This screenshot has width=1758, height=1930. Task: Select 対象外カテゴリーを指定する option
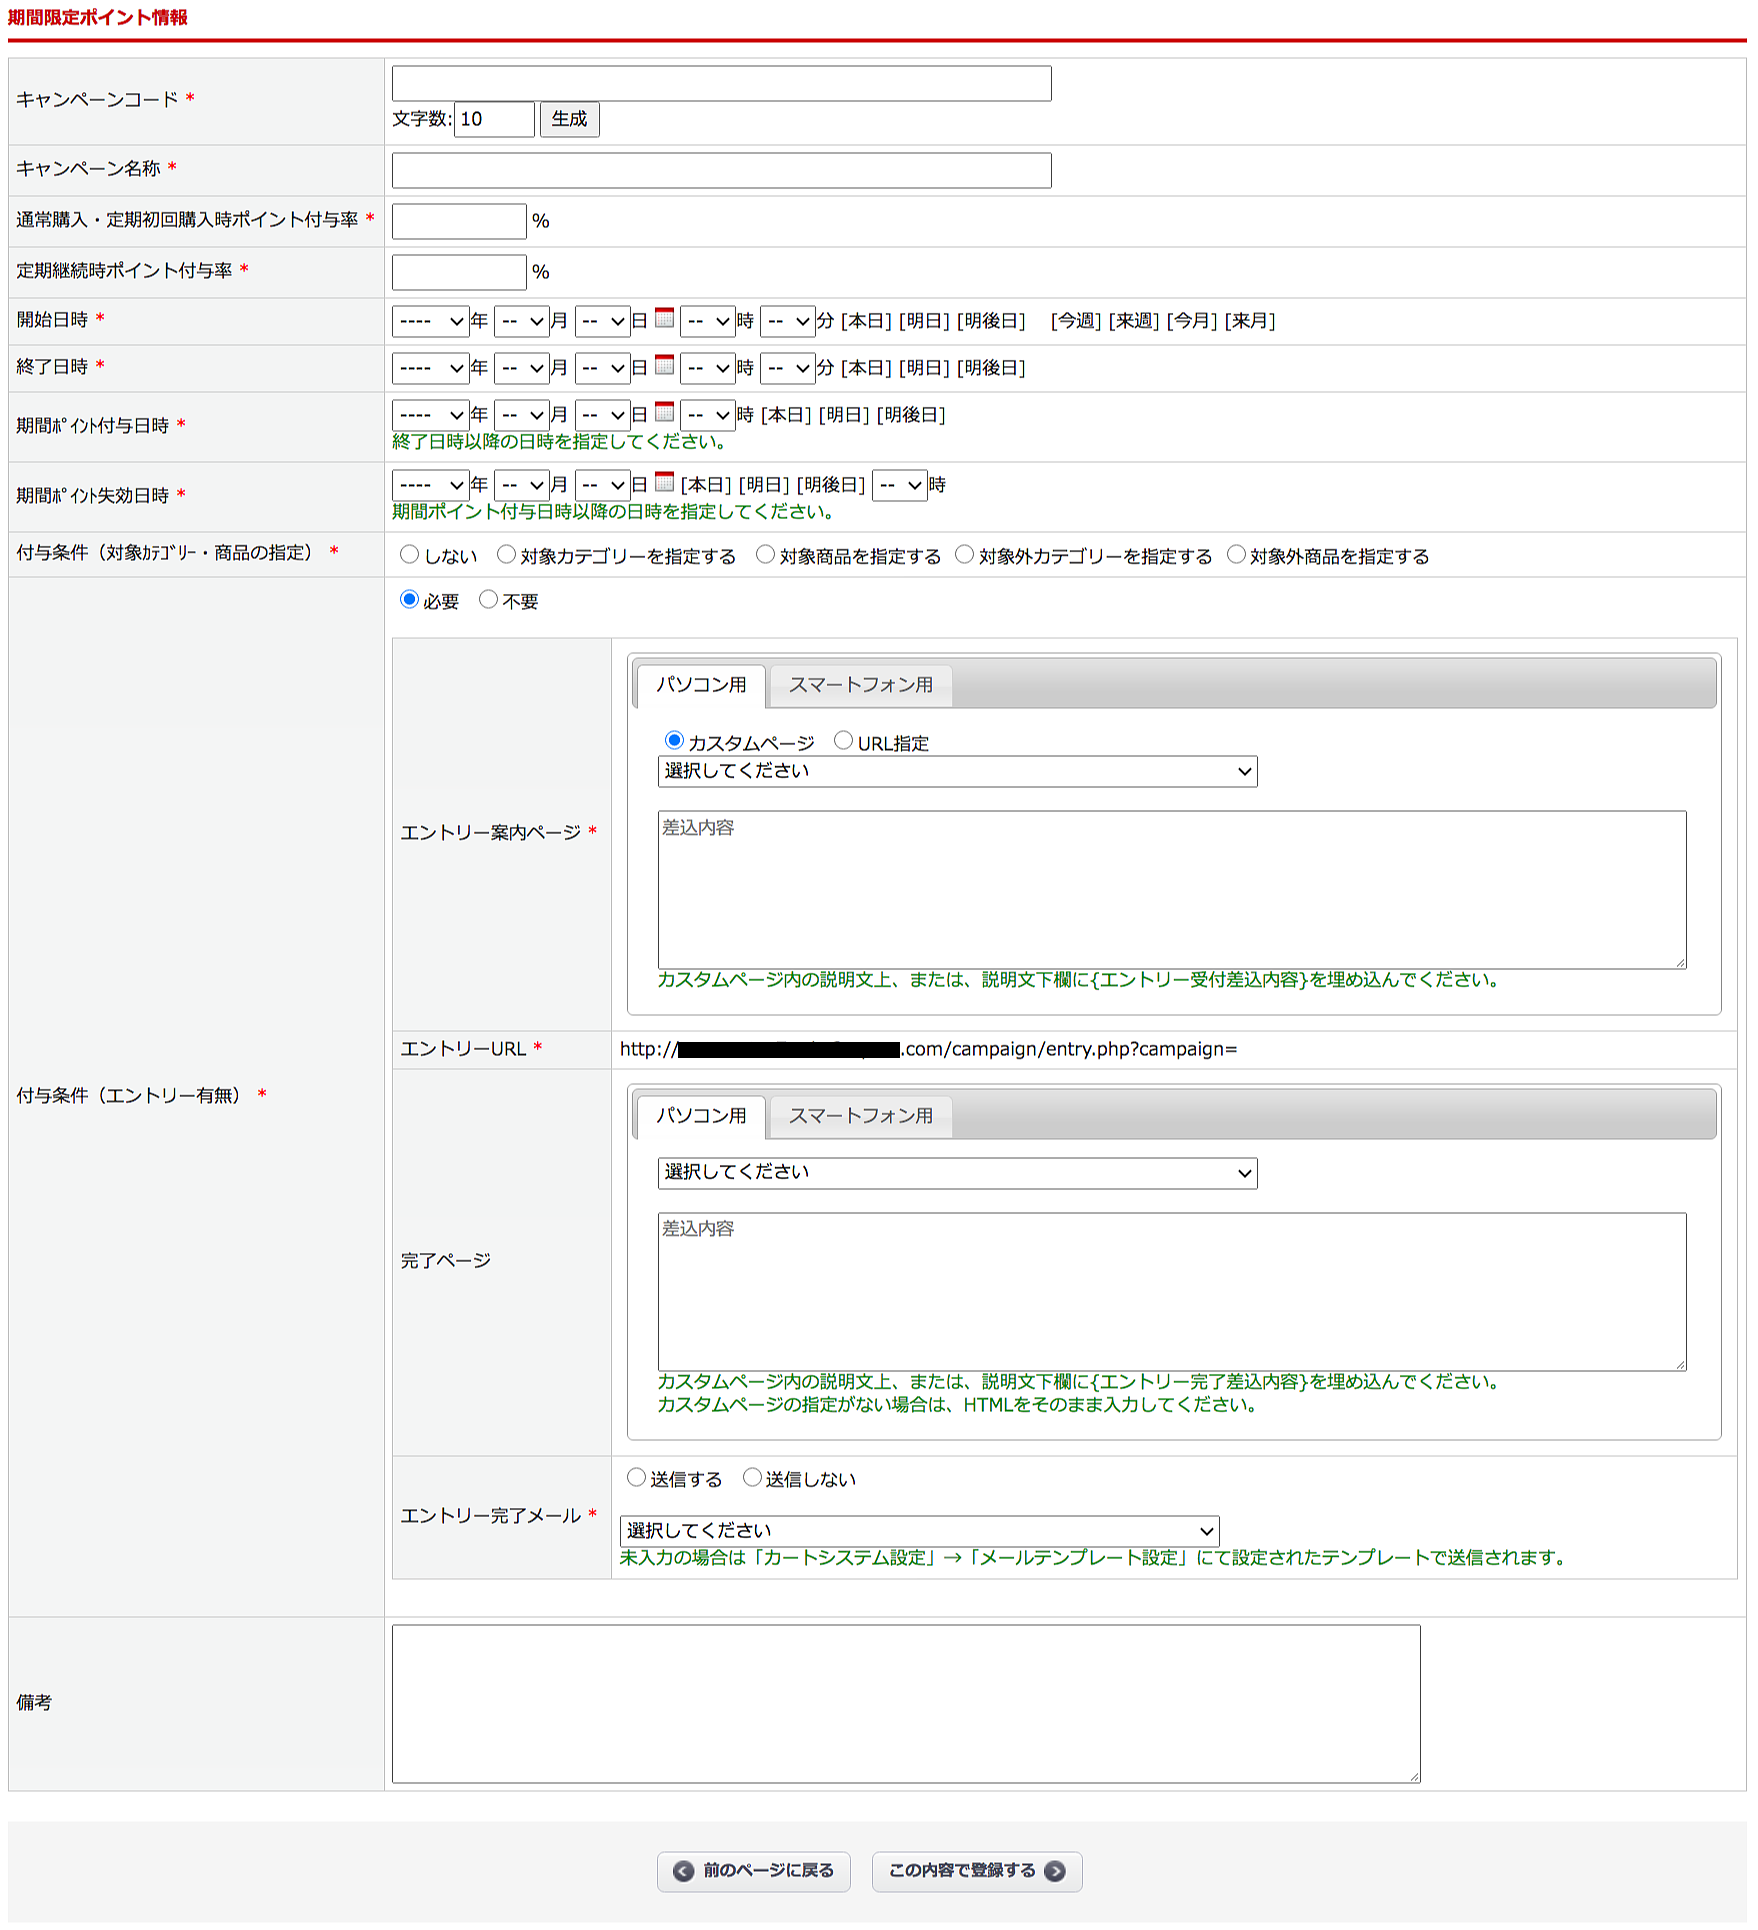[x=964, y=555]
